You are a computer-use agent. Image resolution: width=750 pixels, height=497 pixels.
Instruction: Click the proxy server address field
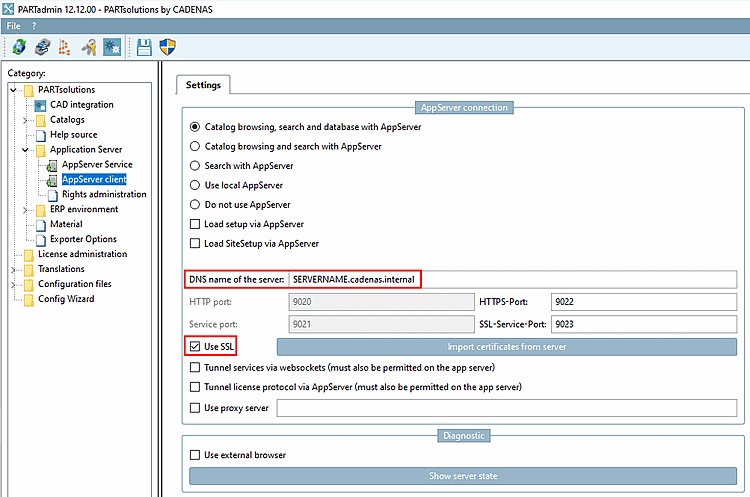507,408
